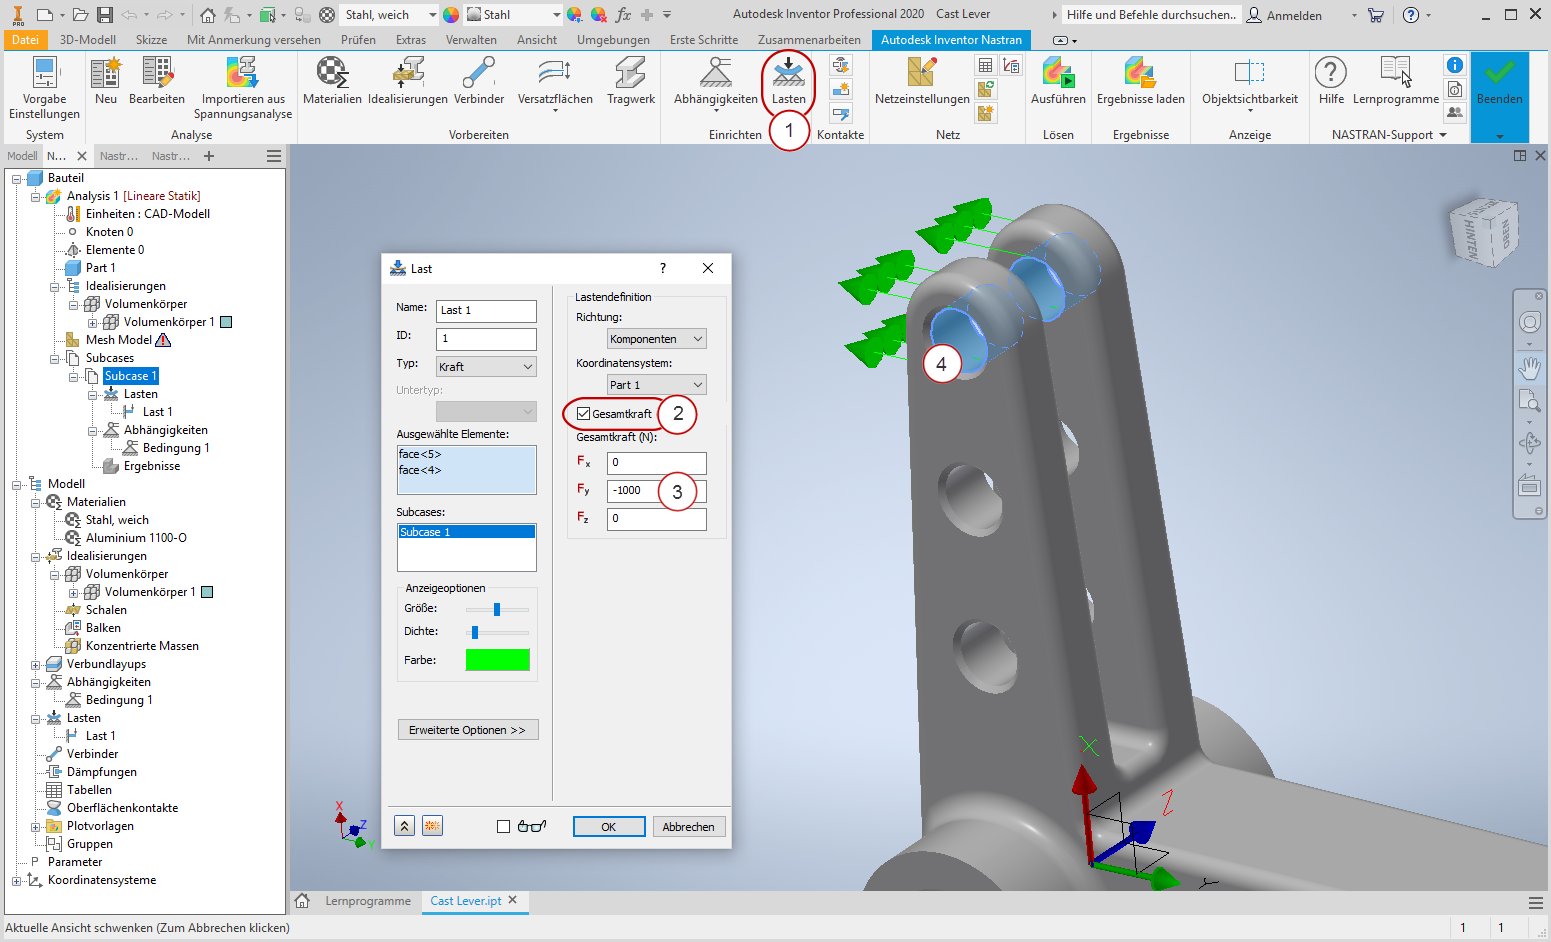Click Erweiterte Optionen button
This screenshot has width=1551, height=942.
[467, 730]
